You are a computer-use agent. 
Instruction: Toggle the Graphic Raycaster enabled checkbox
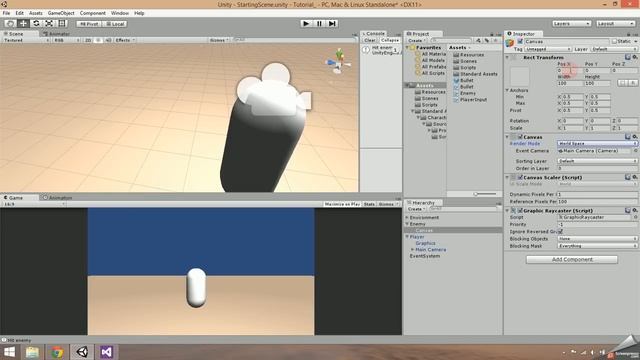[x=520, y=210]
